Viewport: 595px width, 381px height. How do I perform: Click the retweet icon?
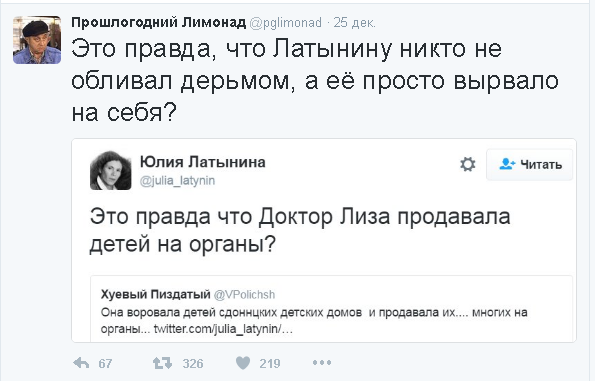click(162, 363)
